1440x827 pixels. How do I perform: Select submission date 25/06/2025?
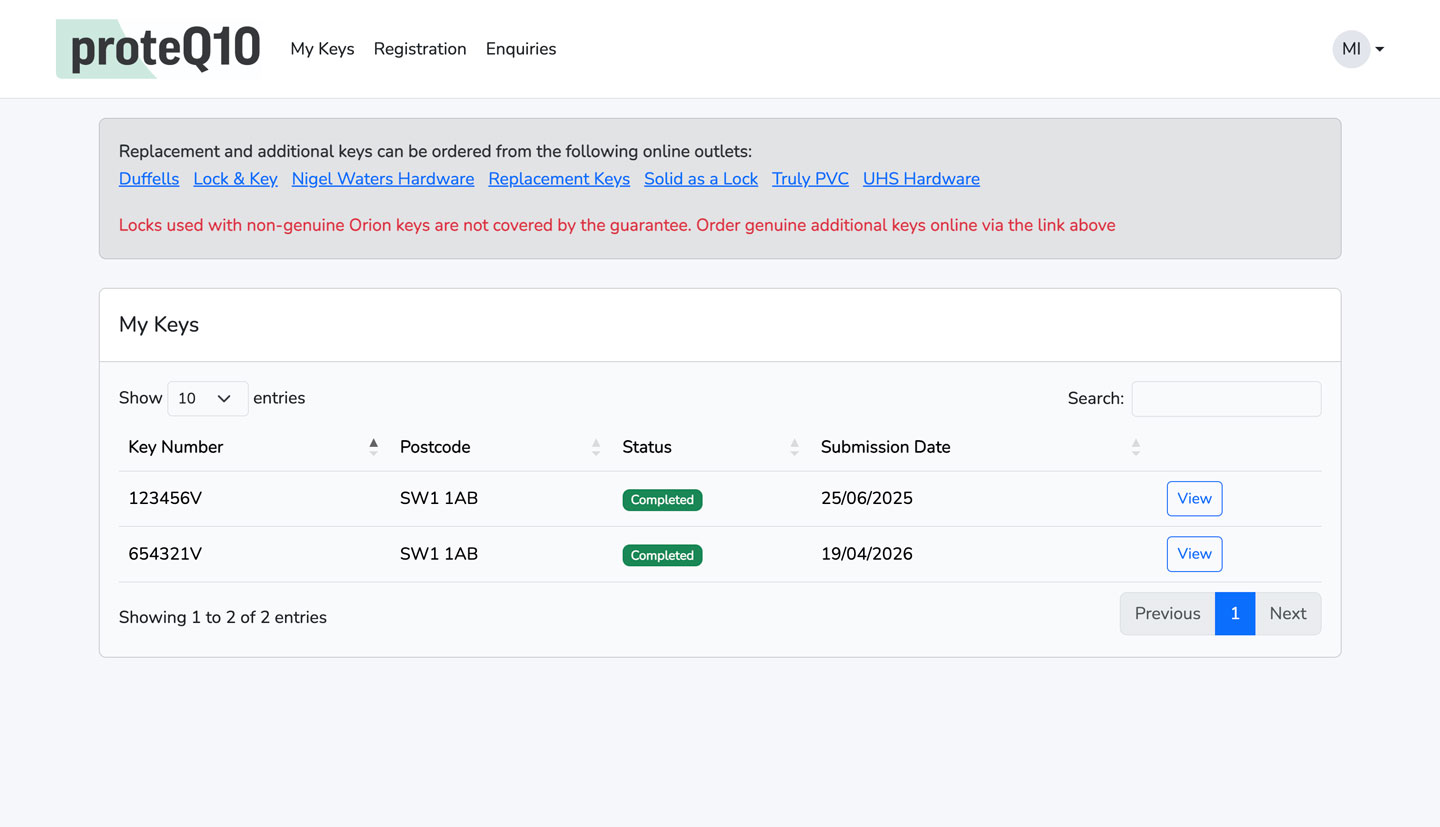(x=867, y=498)
